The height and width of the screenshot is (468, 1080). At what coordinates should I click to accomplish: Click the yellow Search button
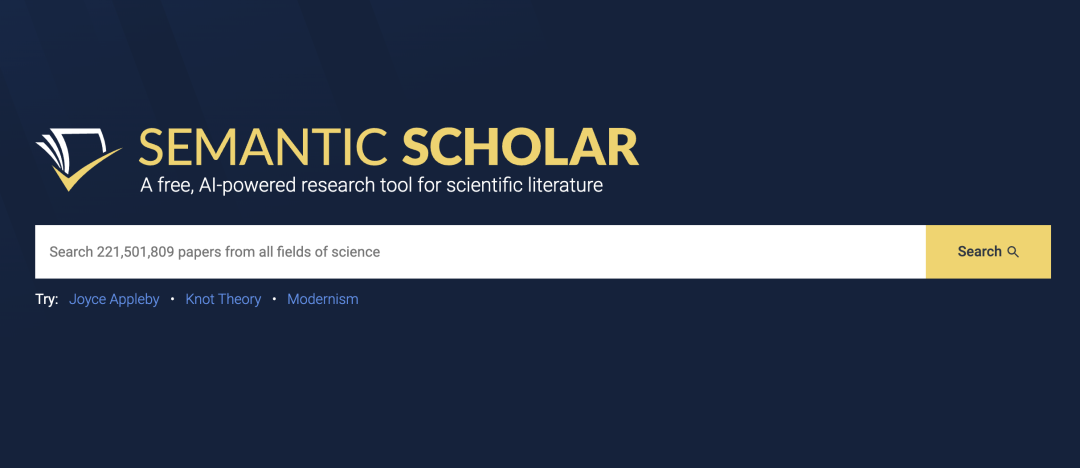point(988,252)
